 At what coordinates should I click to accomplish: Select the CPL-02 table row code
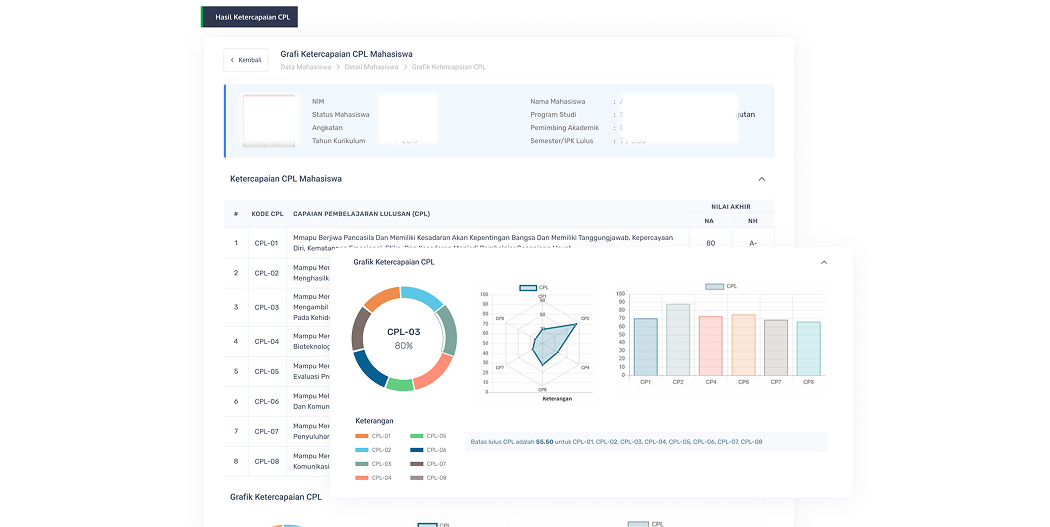tap(267, 273)
